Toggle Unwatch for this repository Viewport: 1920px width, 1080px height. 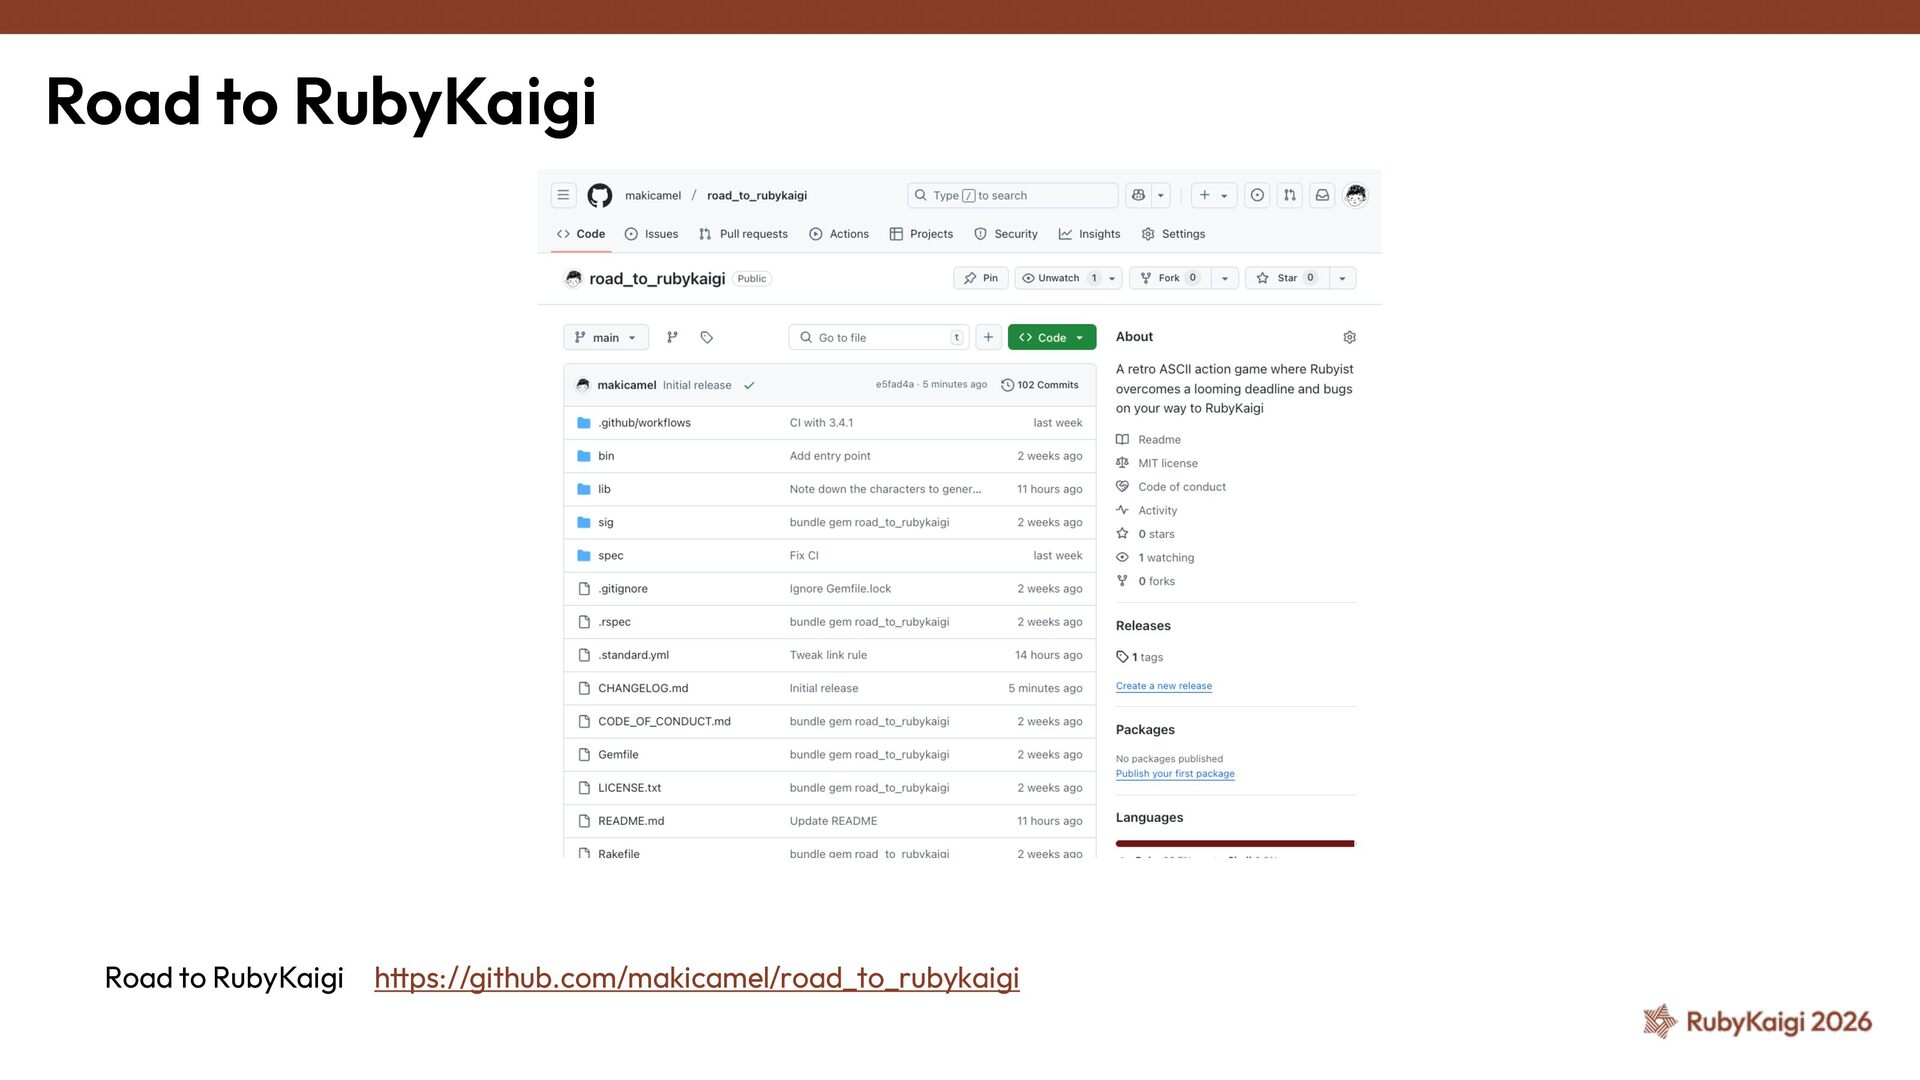point(1058,278)
